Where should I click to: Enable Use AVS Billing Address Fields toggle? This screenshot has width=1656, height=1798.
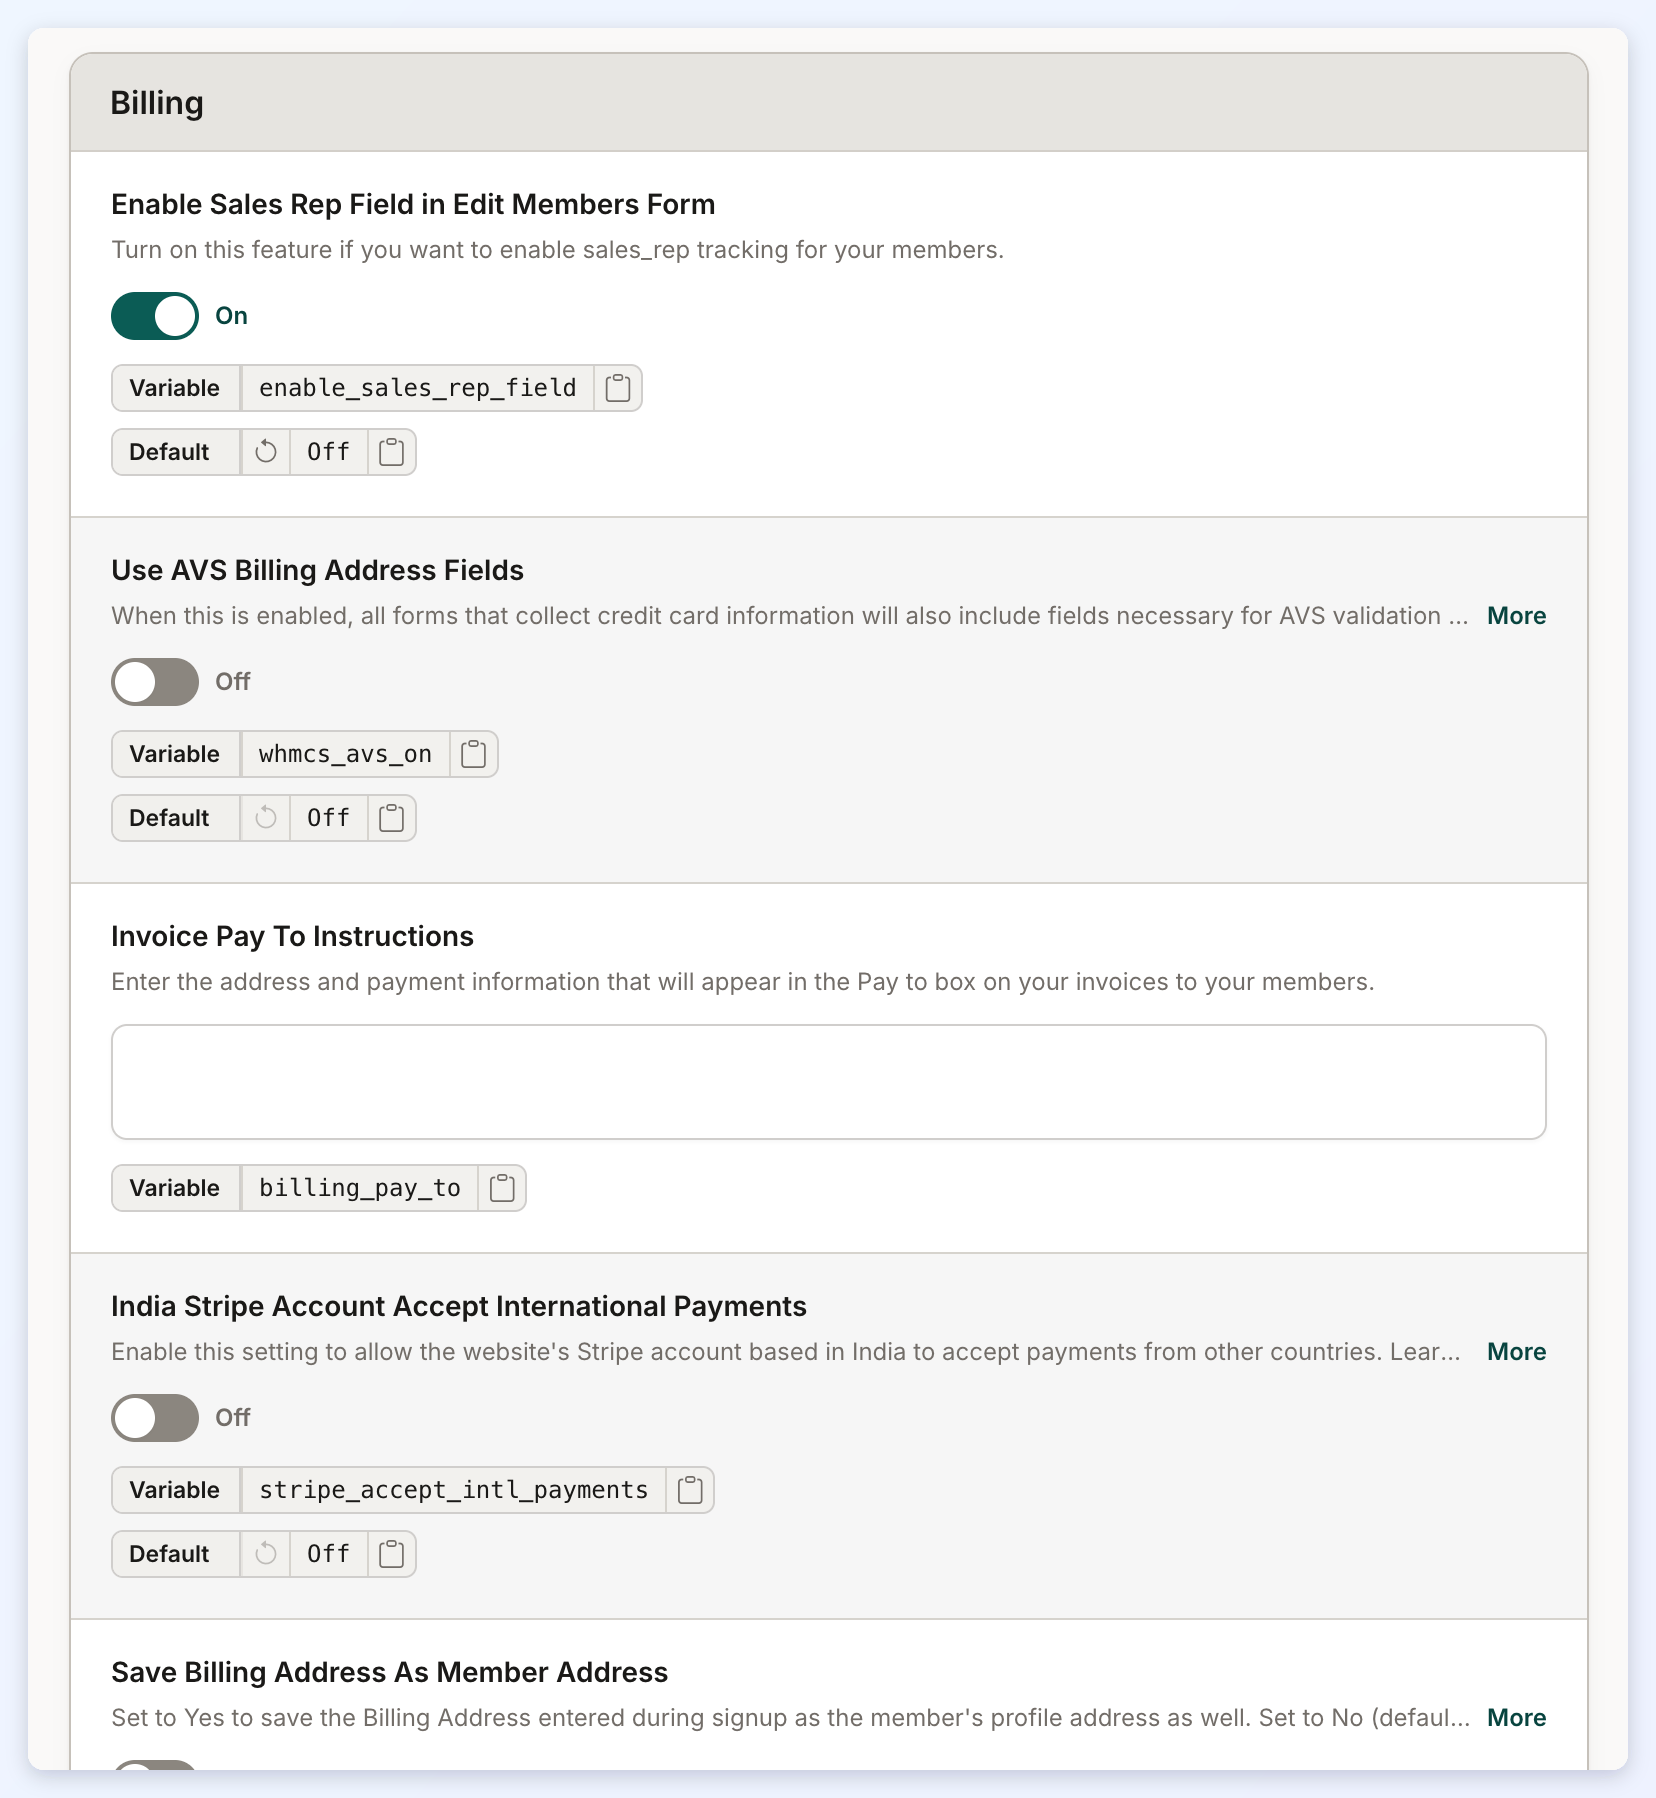[x=155, y=682]
